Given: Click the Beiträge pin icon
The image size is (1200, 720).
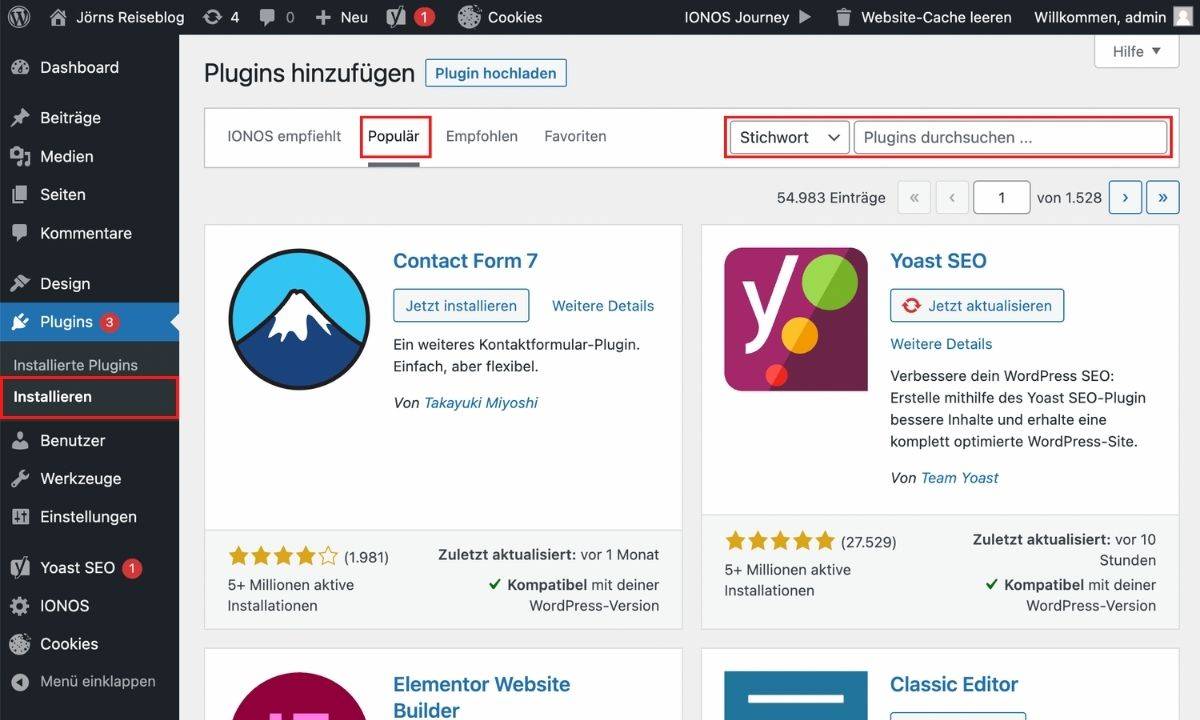Looking at the screenshot, I should (20, 118).
